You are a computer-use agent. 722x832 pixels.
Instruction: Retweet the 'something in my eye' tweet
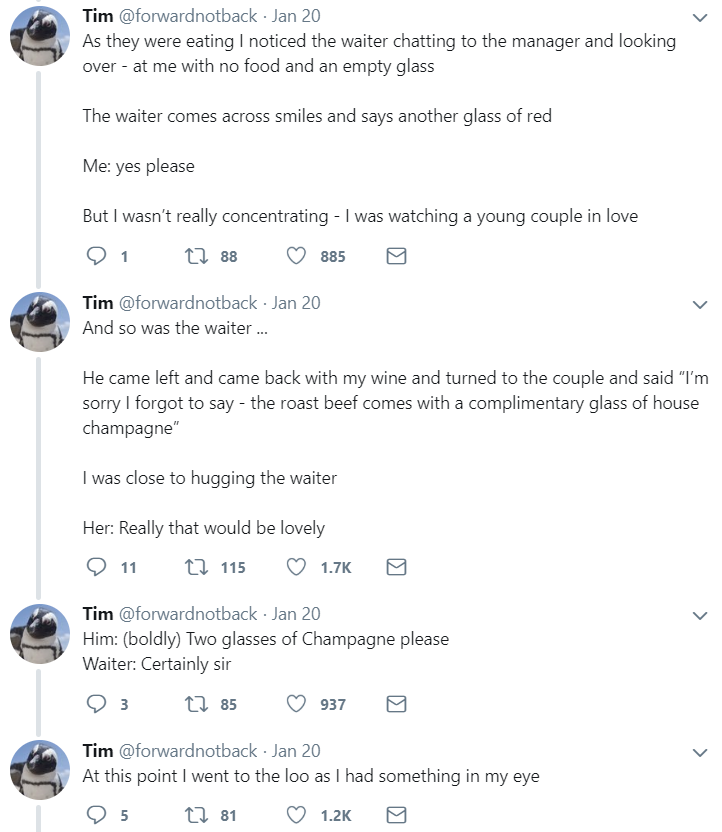[196, 815]
